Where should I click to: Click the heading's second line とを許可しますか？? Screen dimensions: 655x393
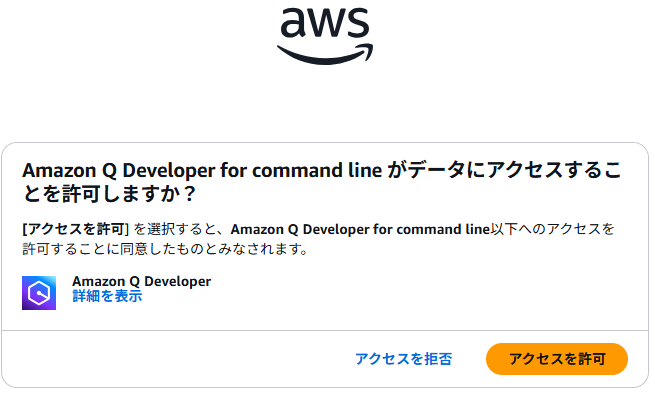[x=109, y=194]
